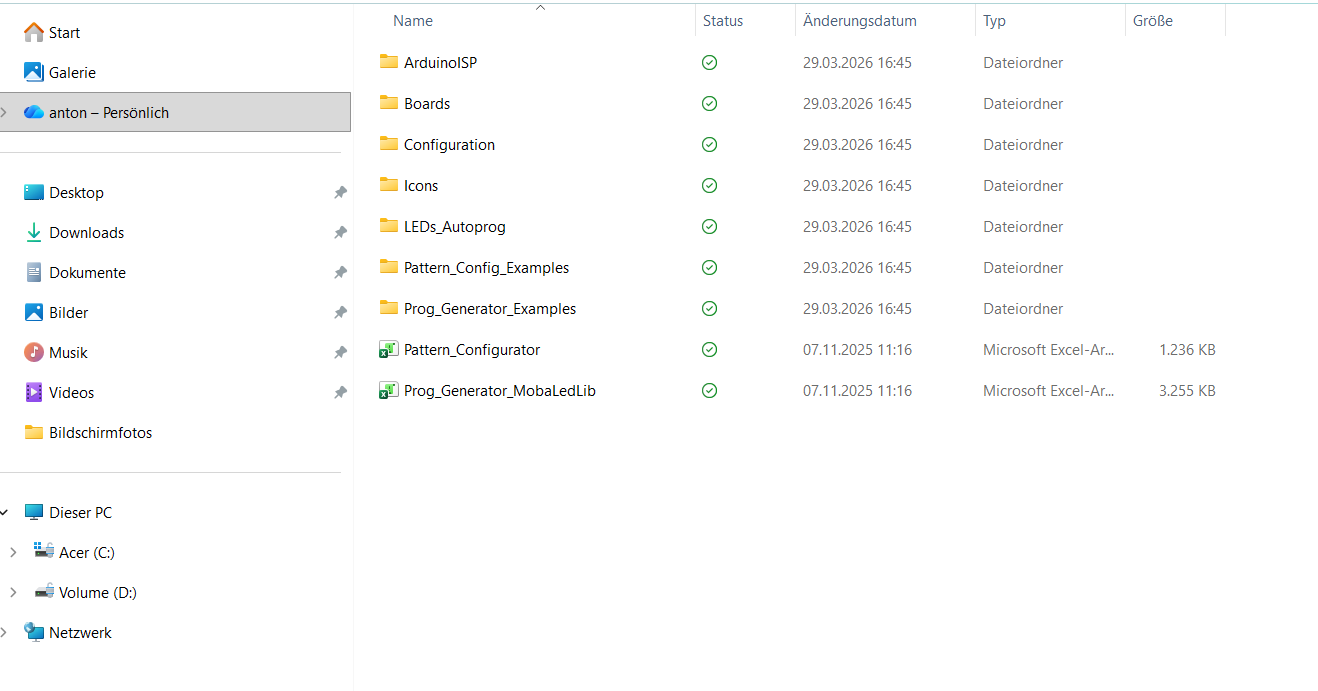1318x691 pixels.
Task: Select the Start item in navigation pane
Action: coord(64,33)
